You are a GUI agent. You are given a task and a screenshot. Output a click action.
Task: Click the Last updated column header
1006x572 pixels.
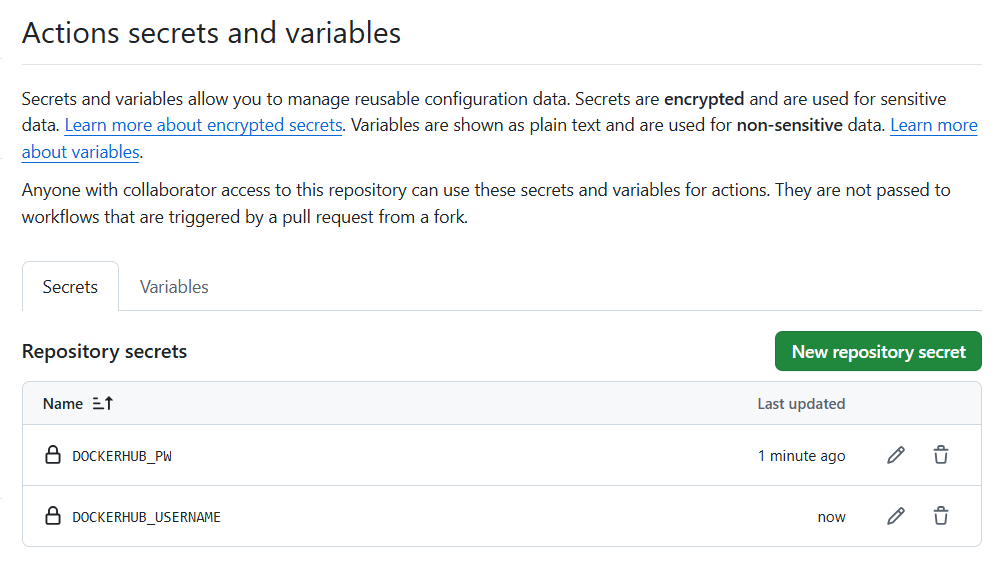pos(801,404)
